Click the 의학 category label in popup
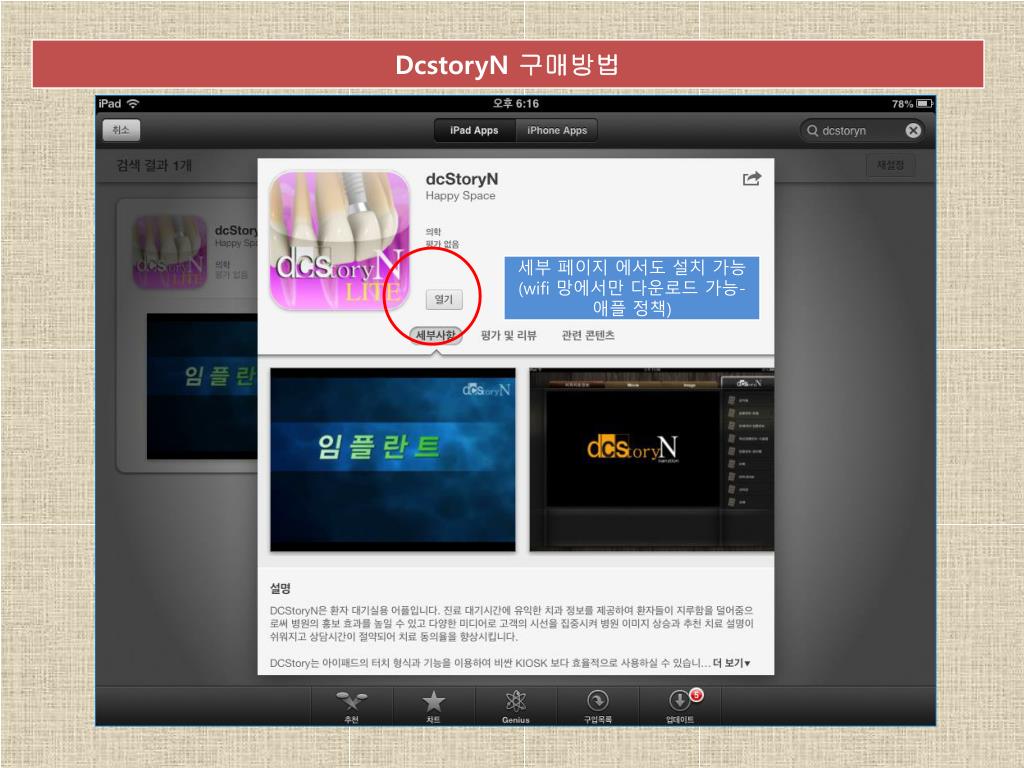 coord(433,232)
